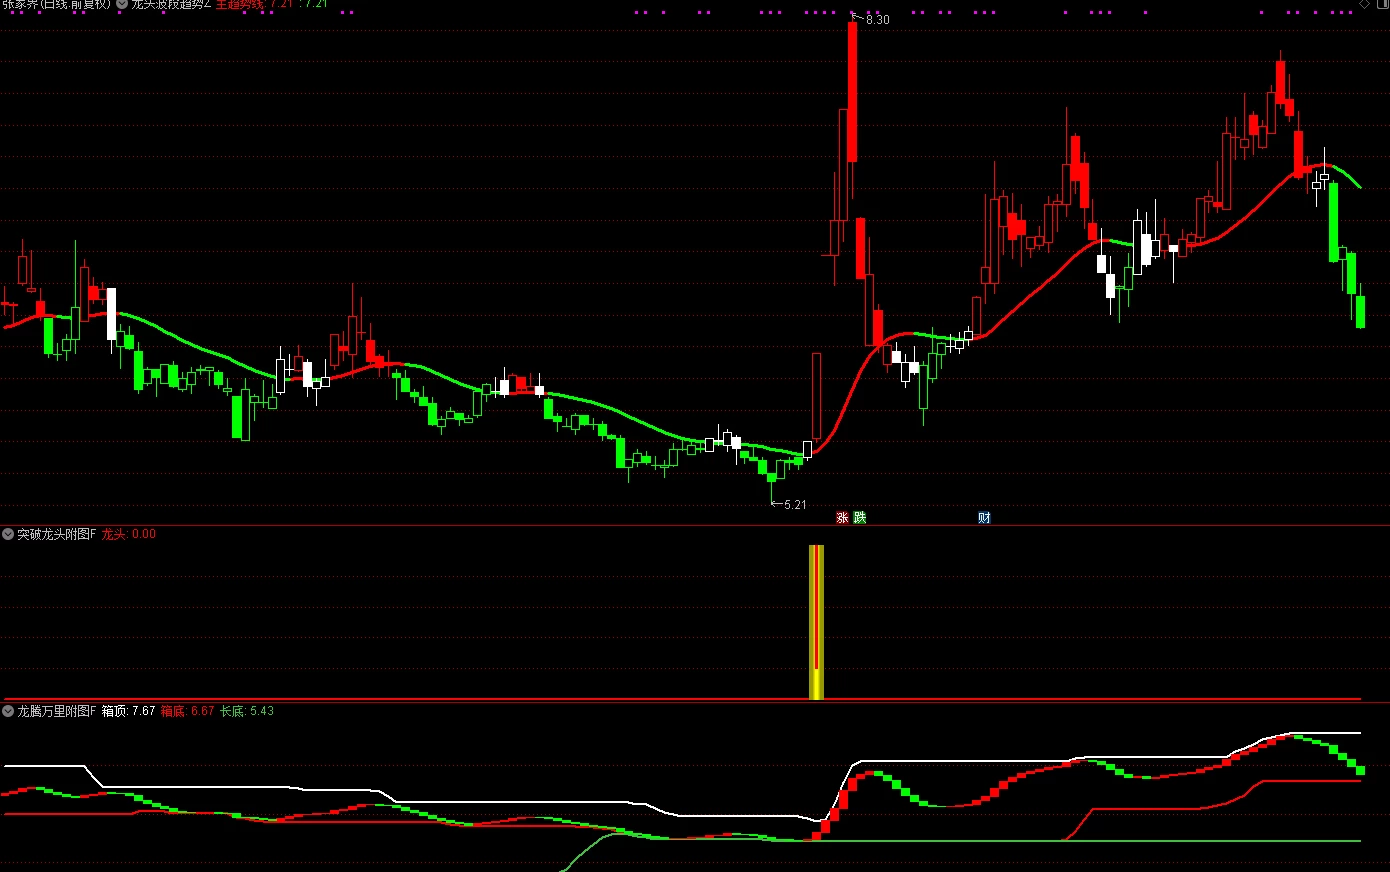Click the blue 财 marker below chart

[x=984, y=517]
